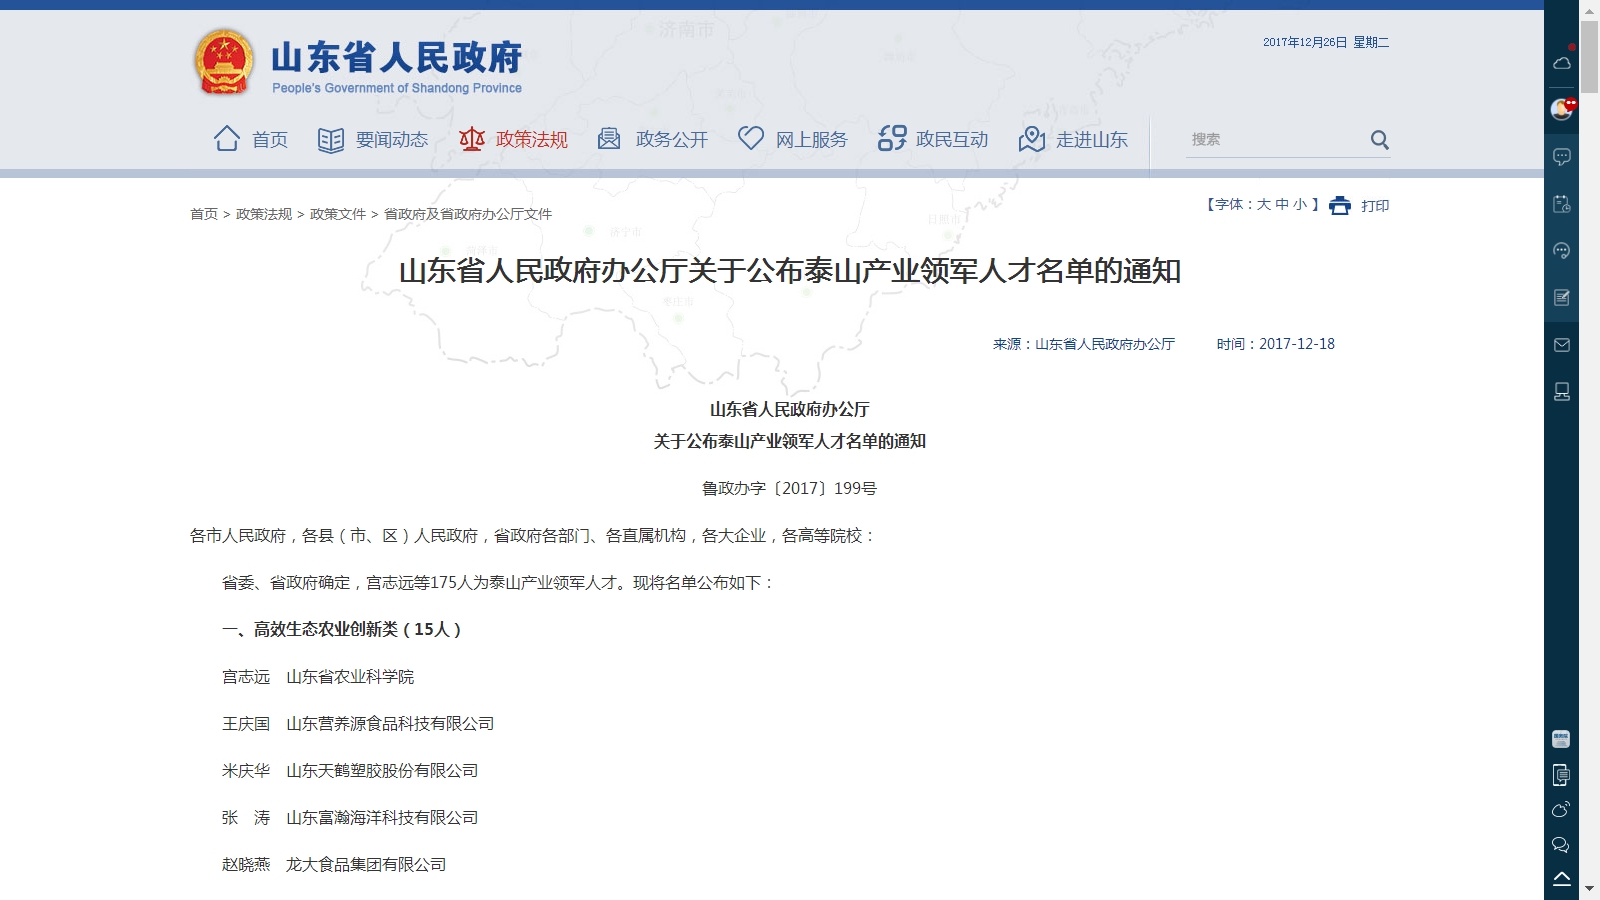Click the house icon beside 首页

[x=227, y=138]
